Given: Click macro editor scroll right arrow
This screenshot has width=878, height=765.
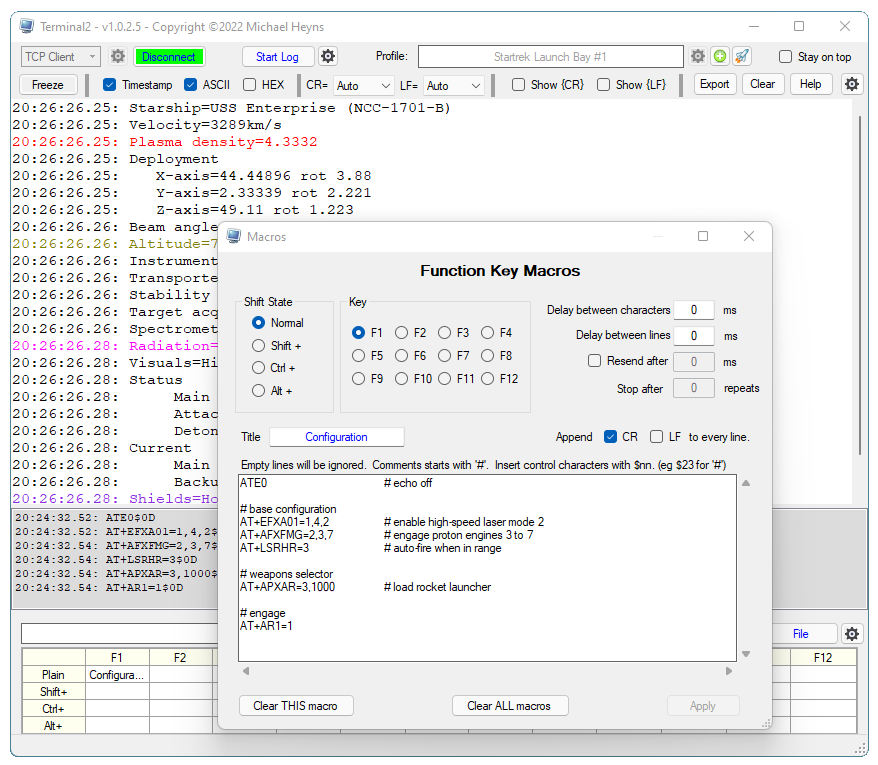Looking at the screenshot, I should tap(728, 671).
